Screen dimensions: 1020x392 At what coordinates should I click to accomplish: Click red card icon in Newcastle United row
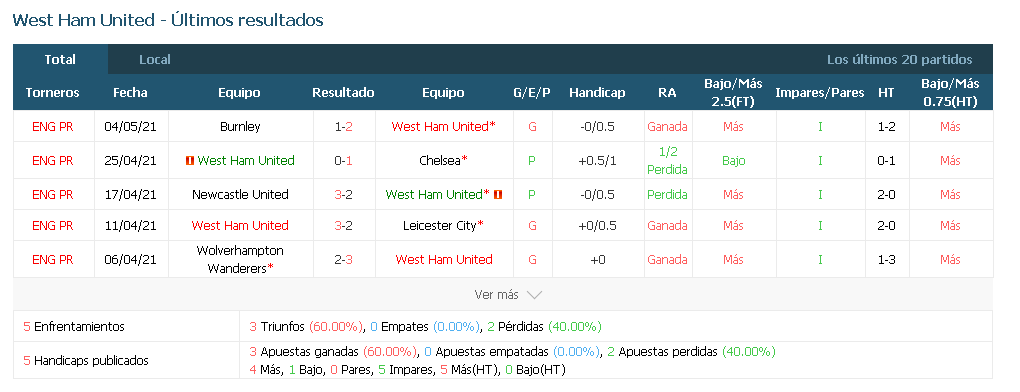coord(498,194)
